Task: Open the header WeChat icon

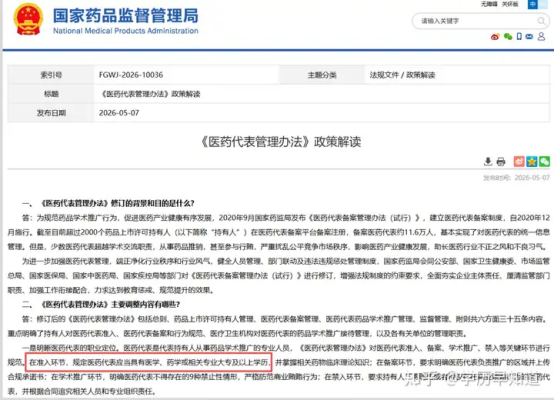Action: (508, 36)
